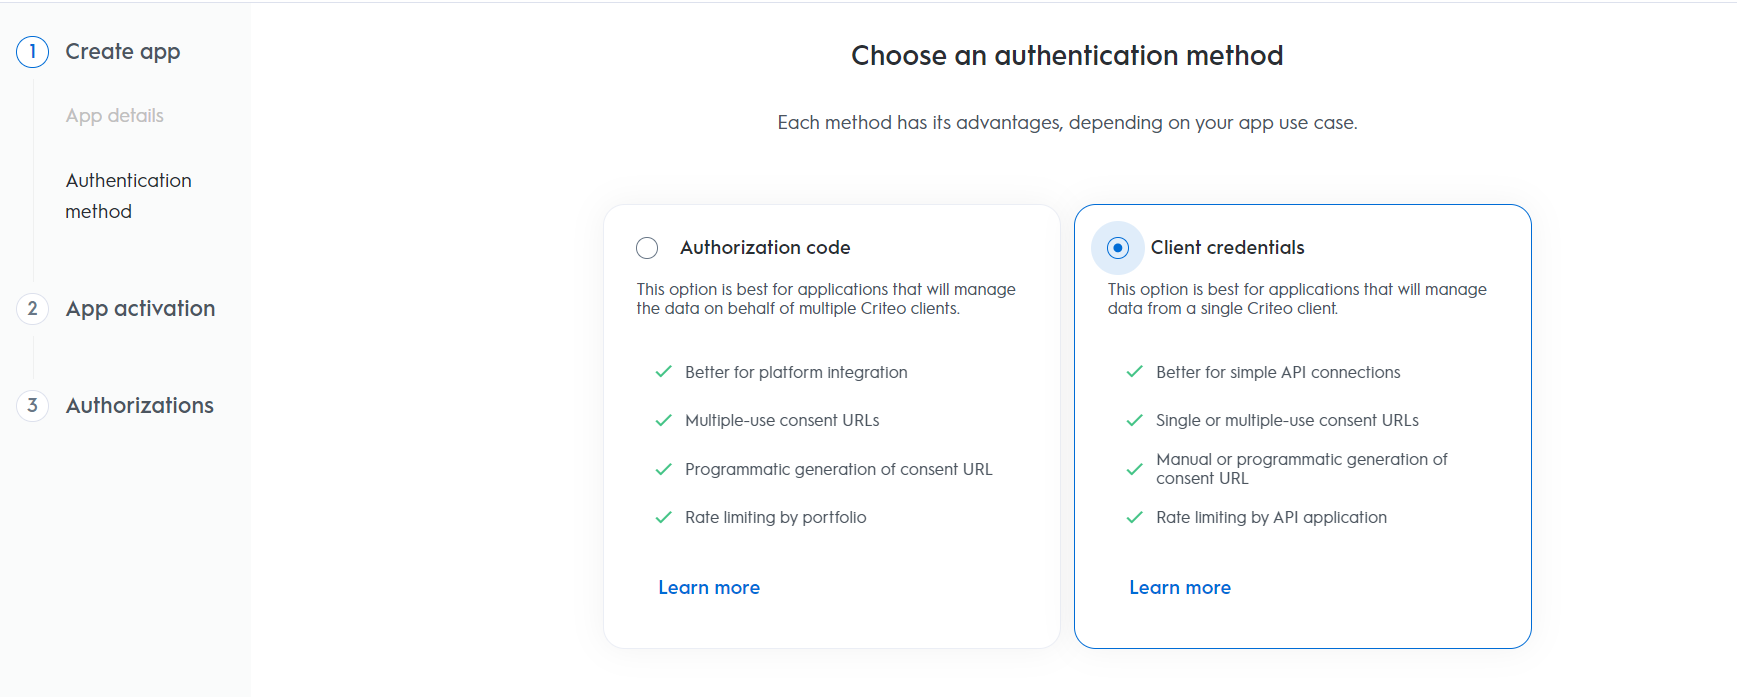Go to App details step
Image resolution: width=1737 pixels, height=697 pixels.
tap(115, 116)
